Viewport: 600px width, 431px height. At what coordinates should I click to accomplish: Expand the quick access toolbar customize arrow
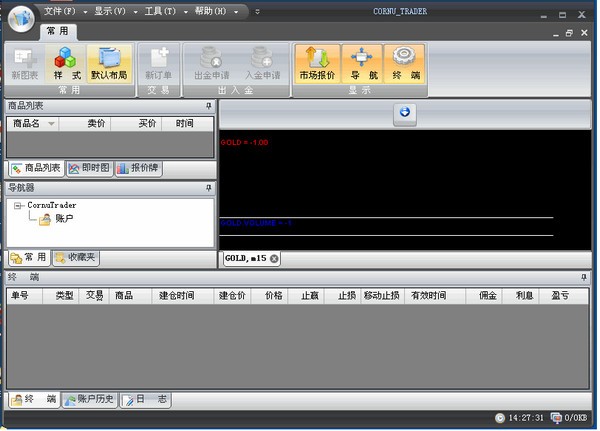[x=258, y=11]
